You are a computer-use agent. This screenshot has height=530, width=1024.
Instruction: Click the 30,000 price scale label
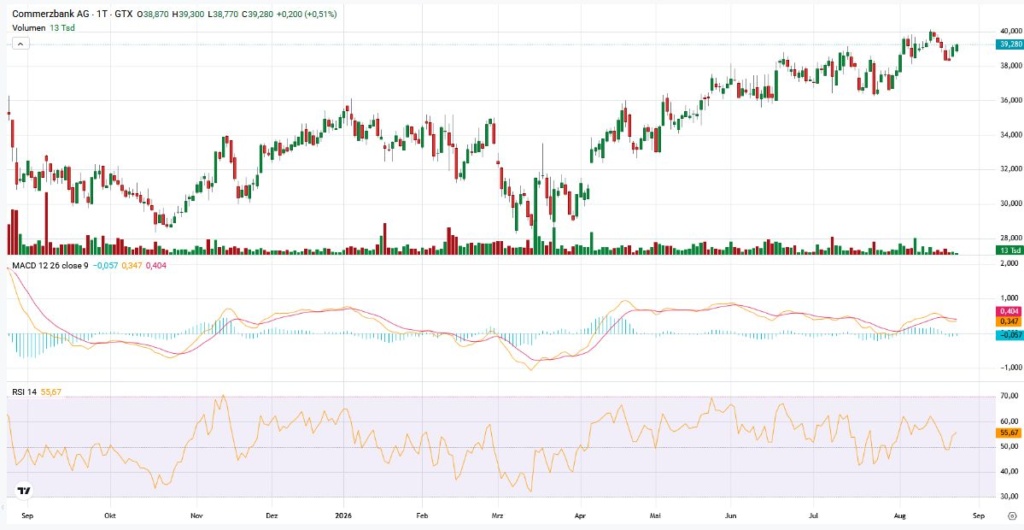click(x=1010, y=203)
